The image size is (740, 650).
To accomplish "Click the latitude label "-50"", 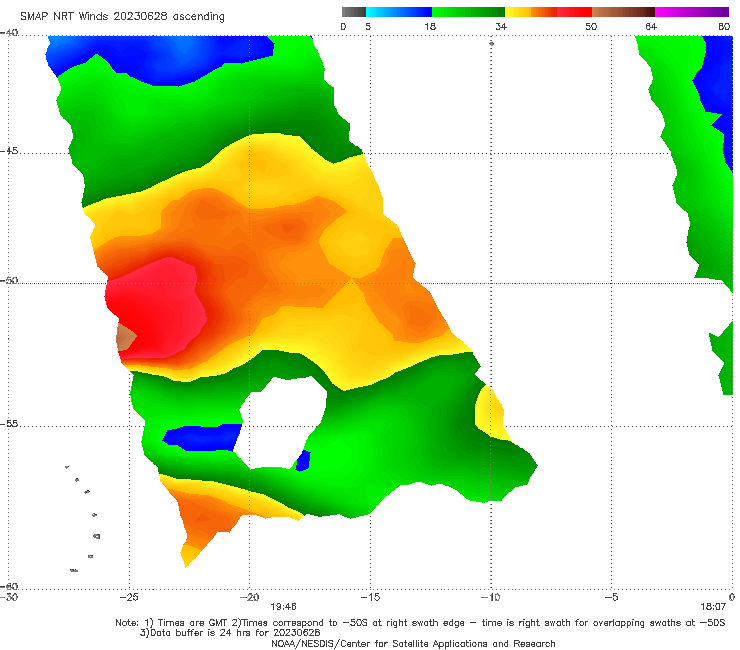I will point(9,280).
